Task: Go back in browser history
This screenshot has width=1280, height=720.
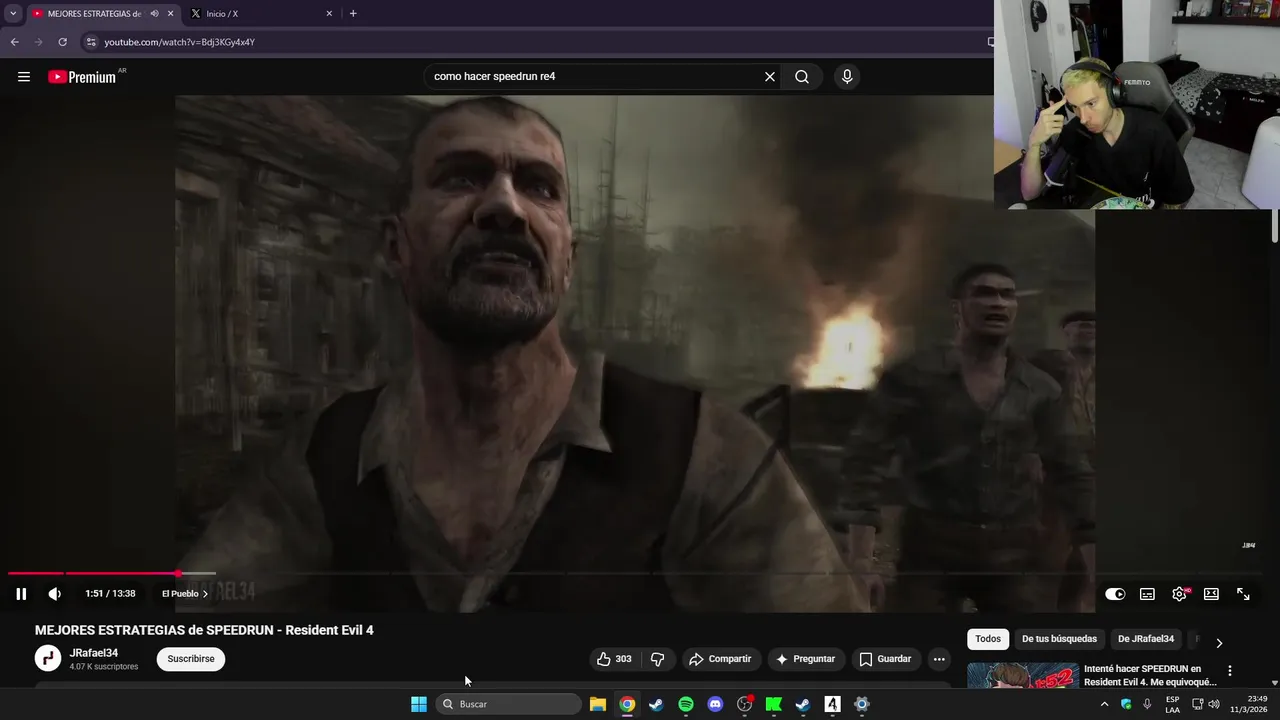Action: (15, 42)
